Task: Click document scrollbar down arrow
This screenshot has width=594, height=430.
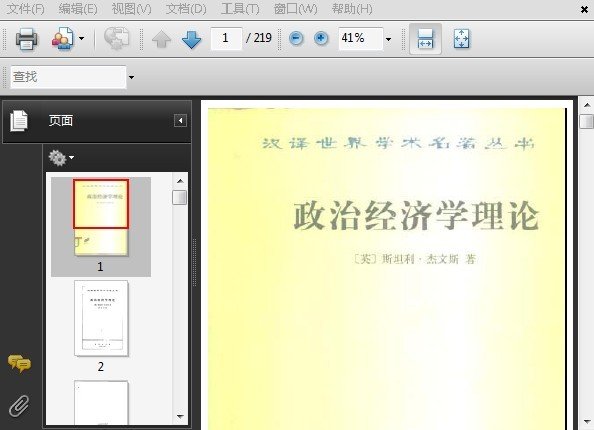Action: pos(586,421)
